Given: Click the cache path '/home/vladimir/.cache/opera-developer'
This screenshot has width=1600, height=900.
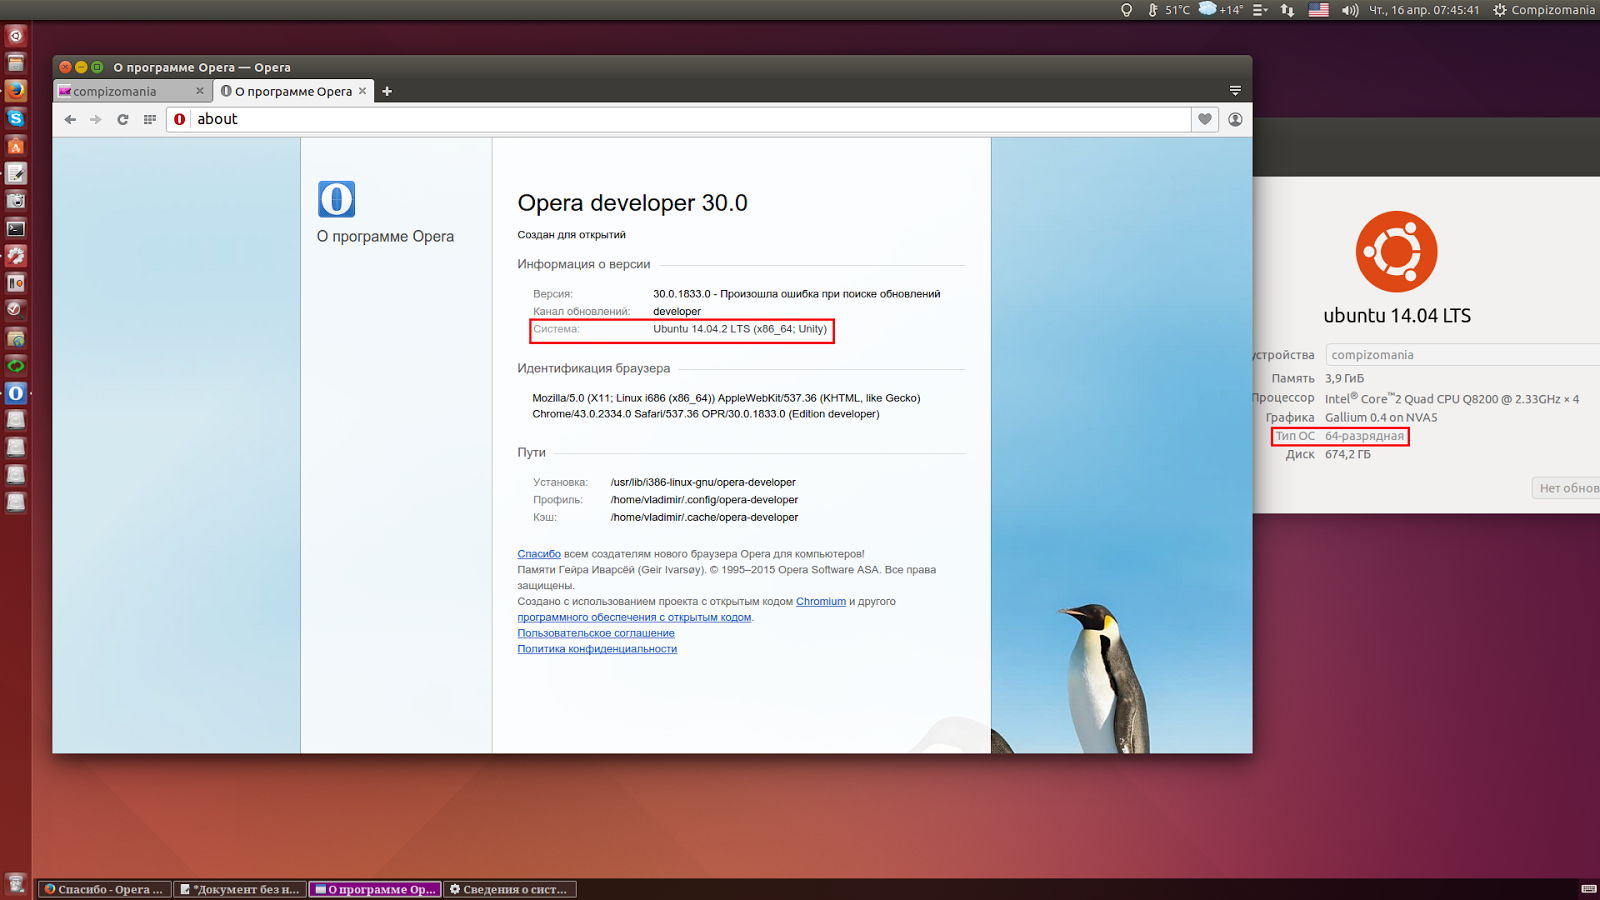Looking at the screenshot, I should click(x=704, y=518).
